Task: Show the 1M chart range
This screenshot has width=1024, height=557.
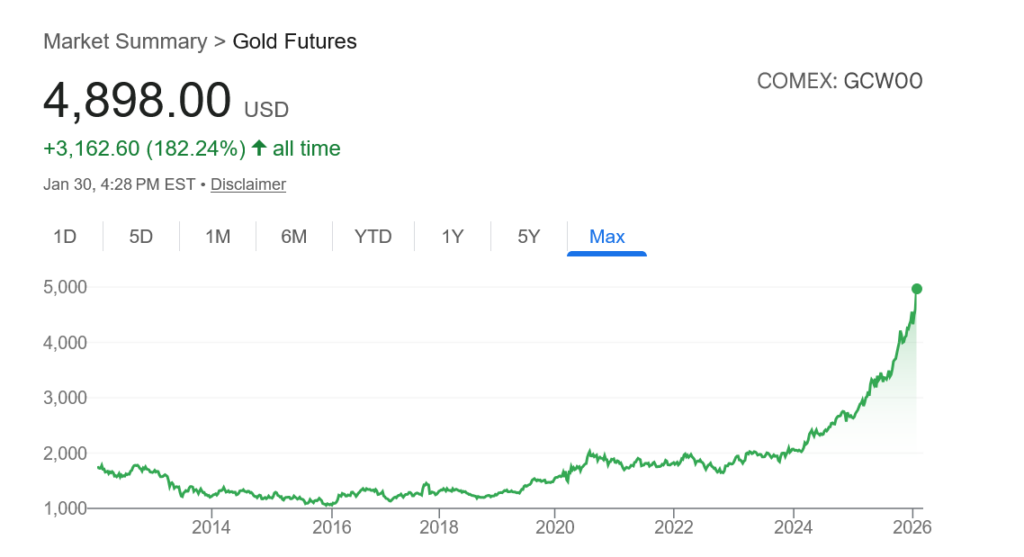Action: tap(217, 237)
